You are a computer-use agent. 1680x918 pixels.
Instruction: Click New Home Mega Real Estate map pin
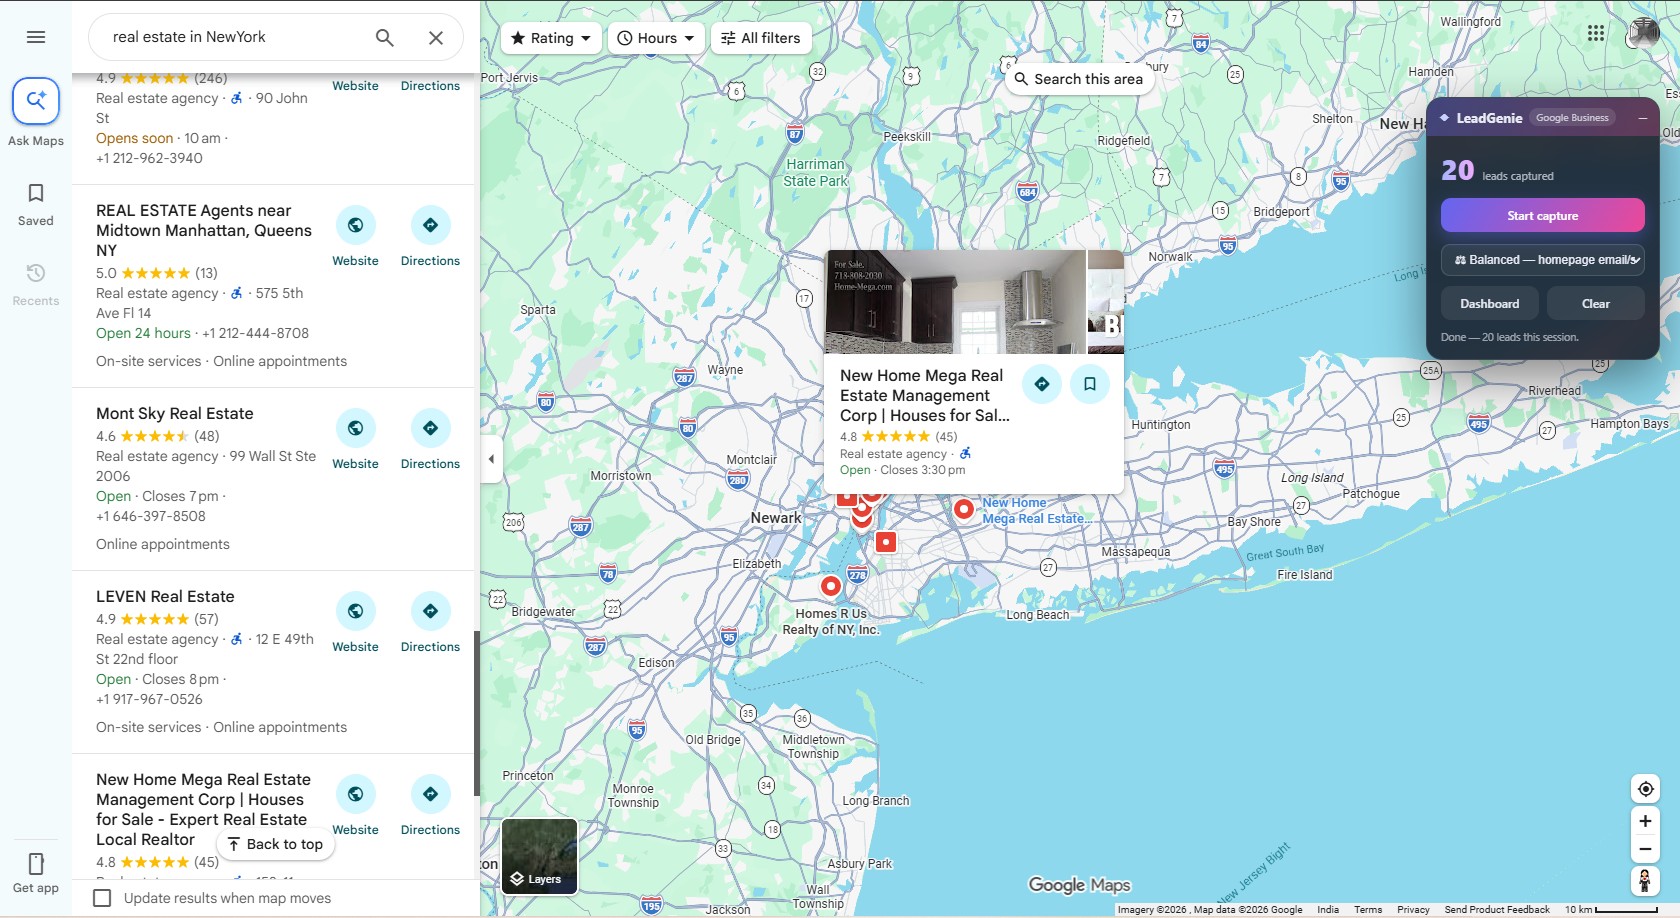[964, 509]
